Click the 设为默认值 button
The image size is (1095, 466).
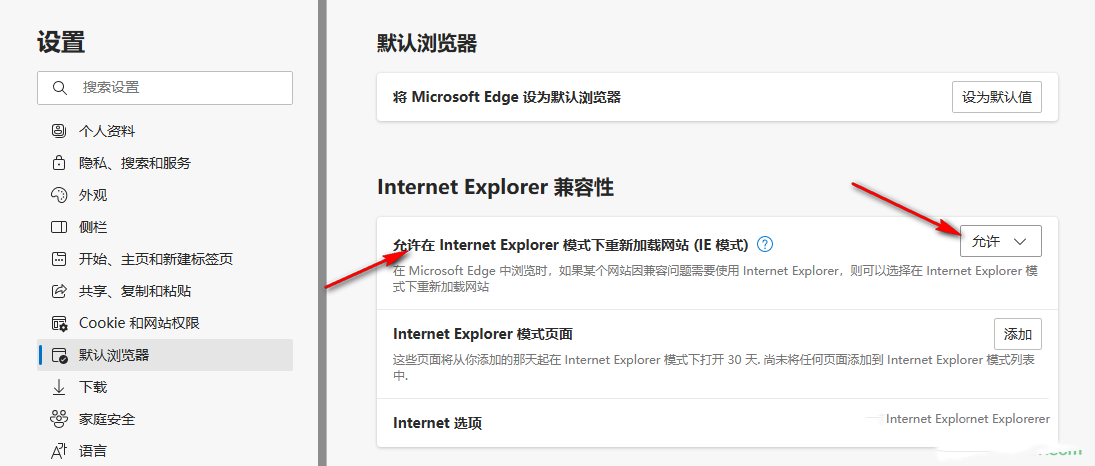click(997, 97)
